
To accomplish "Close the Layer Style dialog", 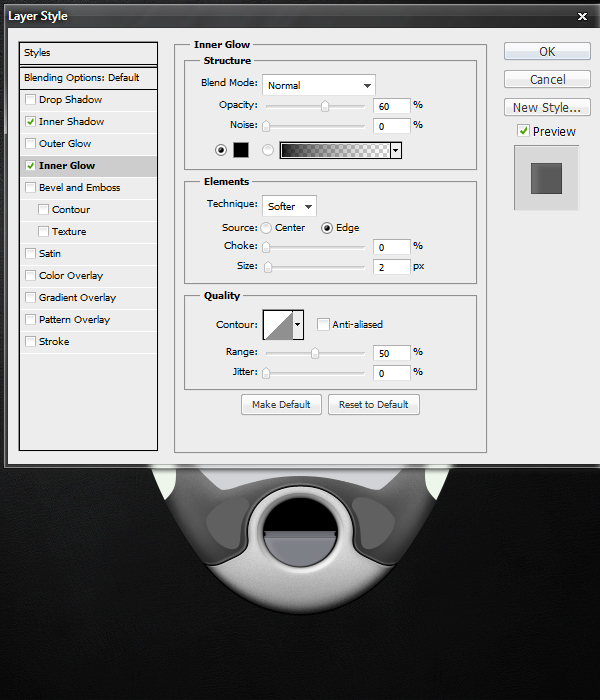I will tap(582, 17).
